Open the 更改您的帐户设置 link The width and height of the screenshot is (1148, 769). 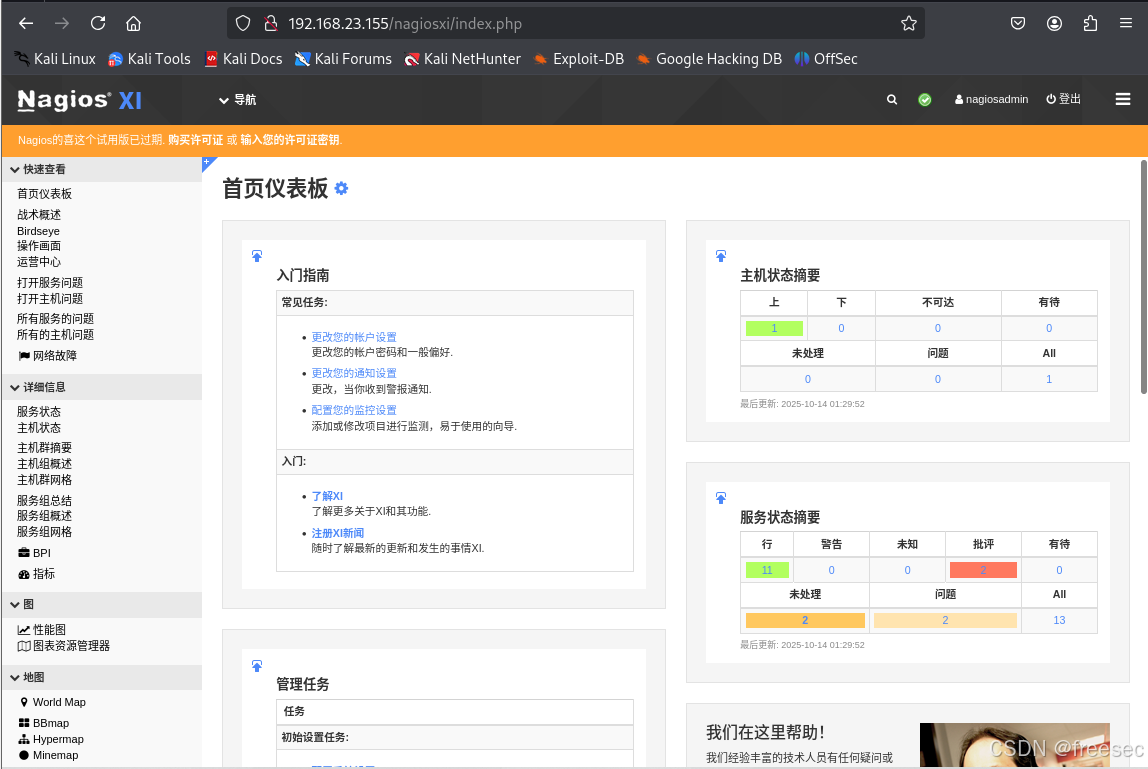(x=354, y=337)
